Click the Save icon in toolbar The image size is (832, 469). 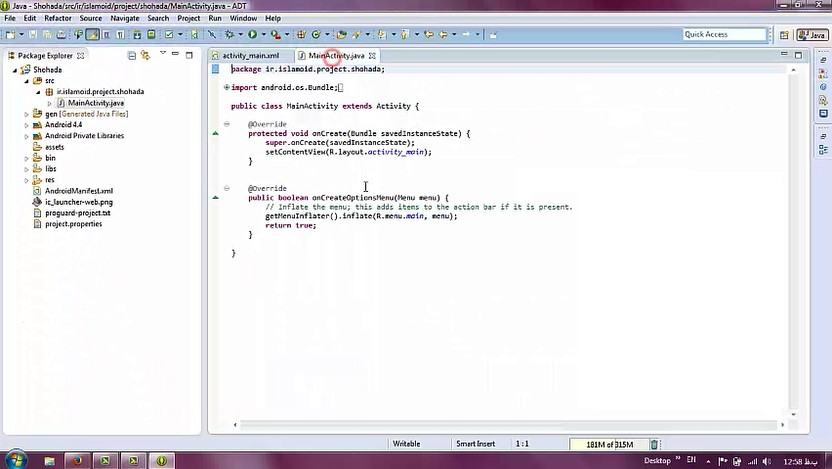(31, 34)
